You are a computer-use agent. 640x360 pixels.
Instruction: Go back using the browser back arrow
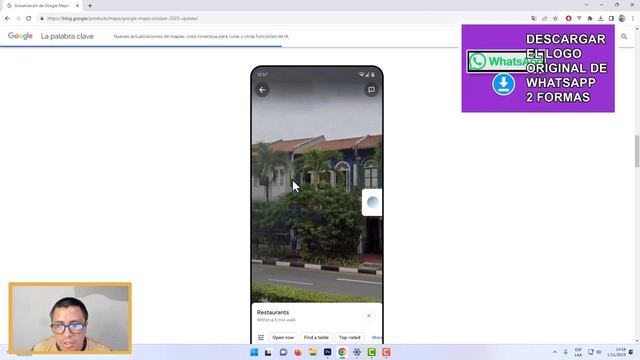click(x=7, y=18)
